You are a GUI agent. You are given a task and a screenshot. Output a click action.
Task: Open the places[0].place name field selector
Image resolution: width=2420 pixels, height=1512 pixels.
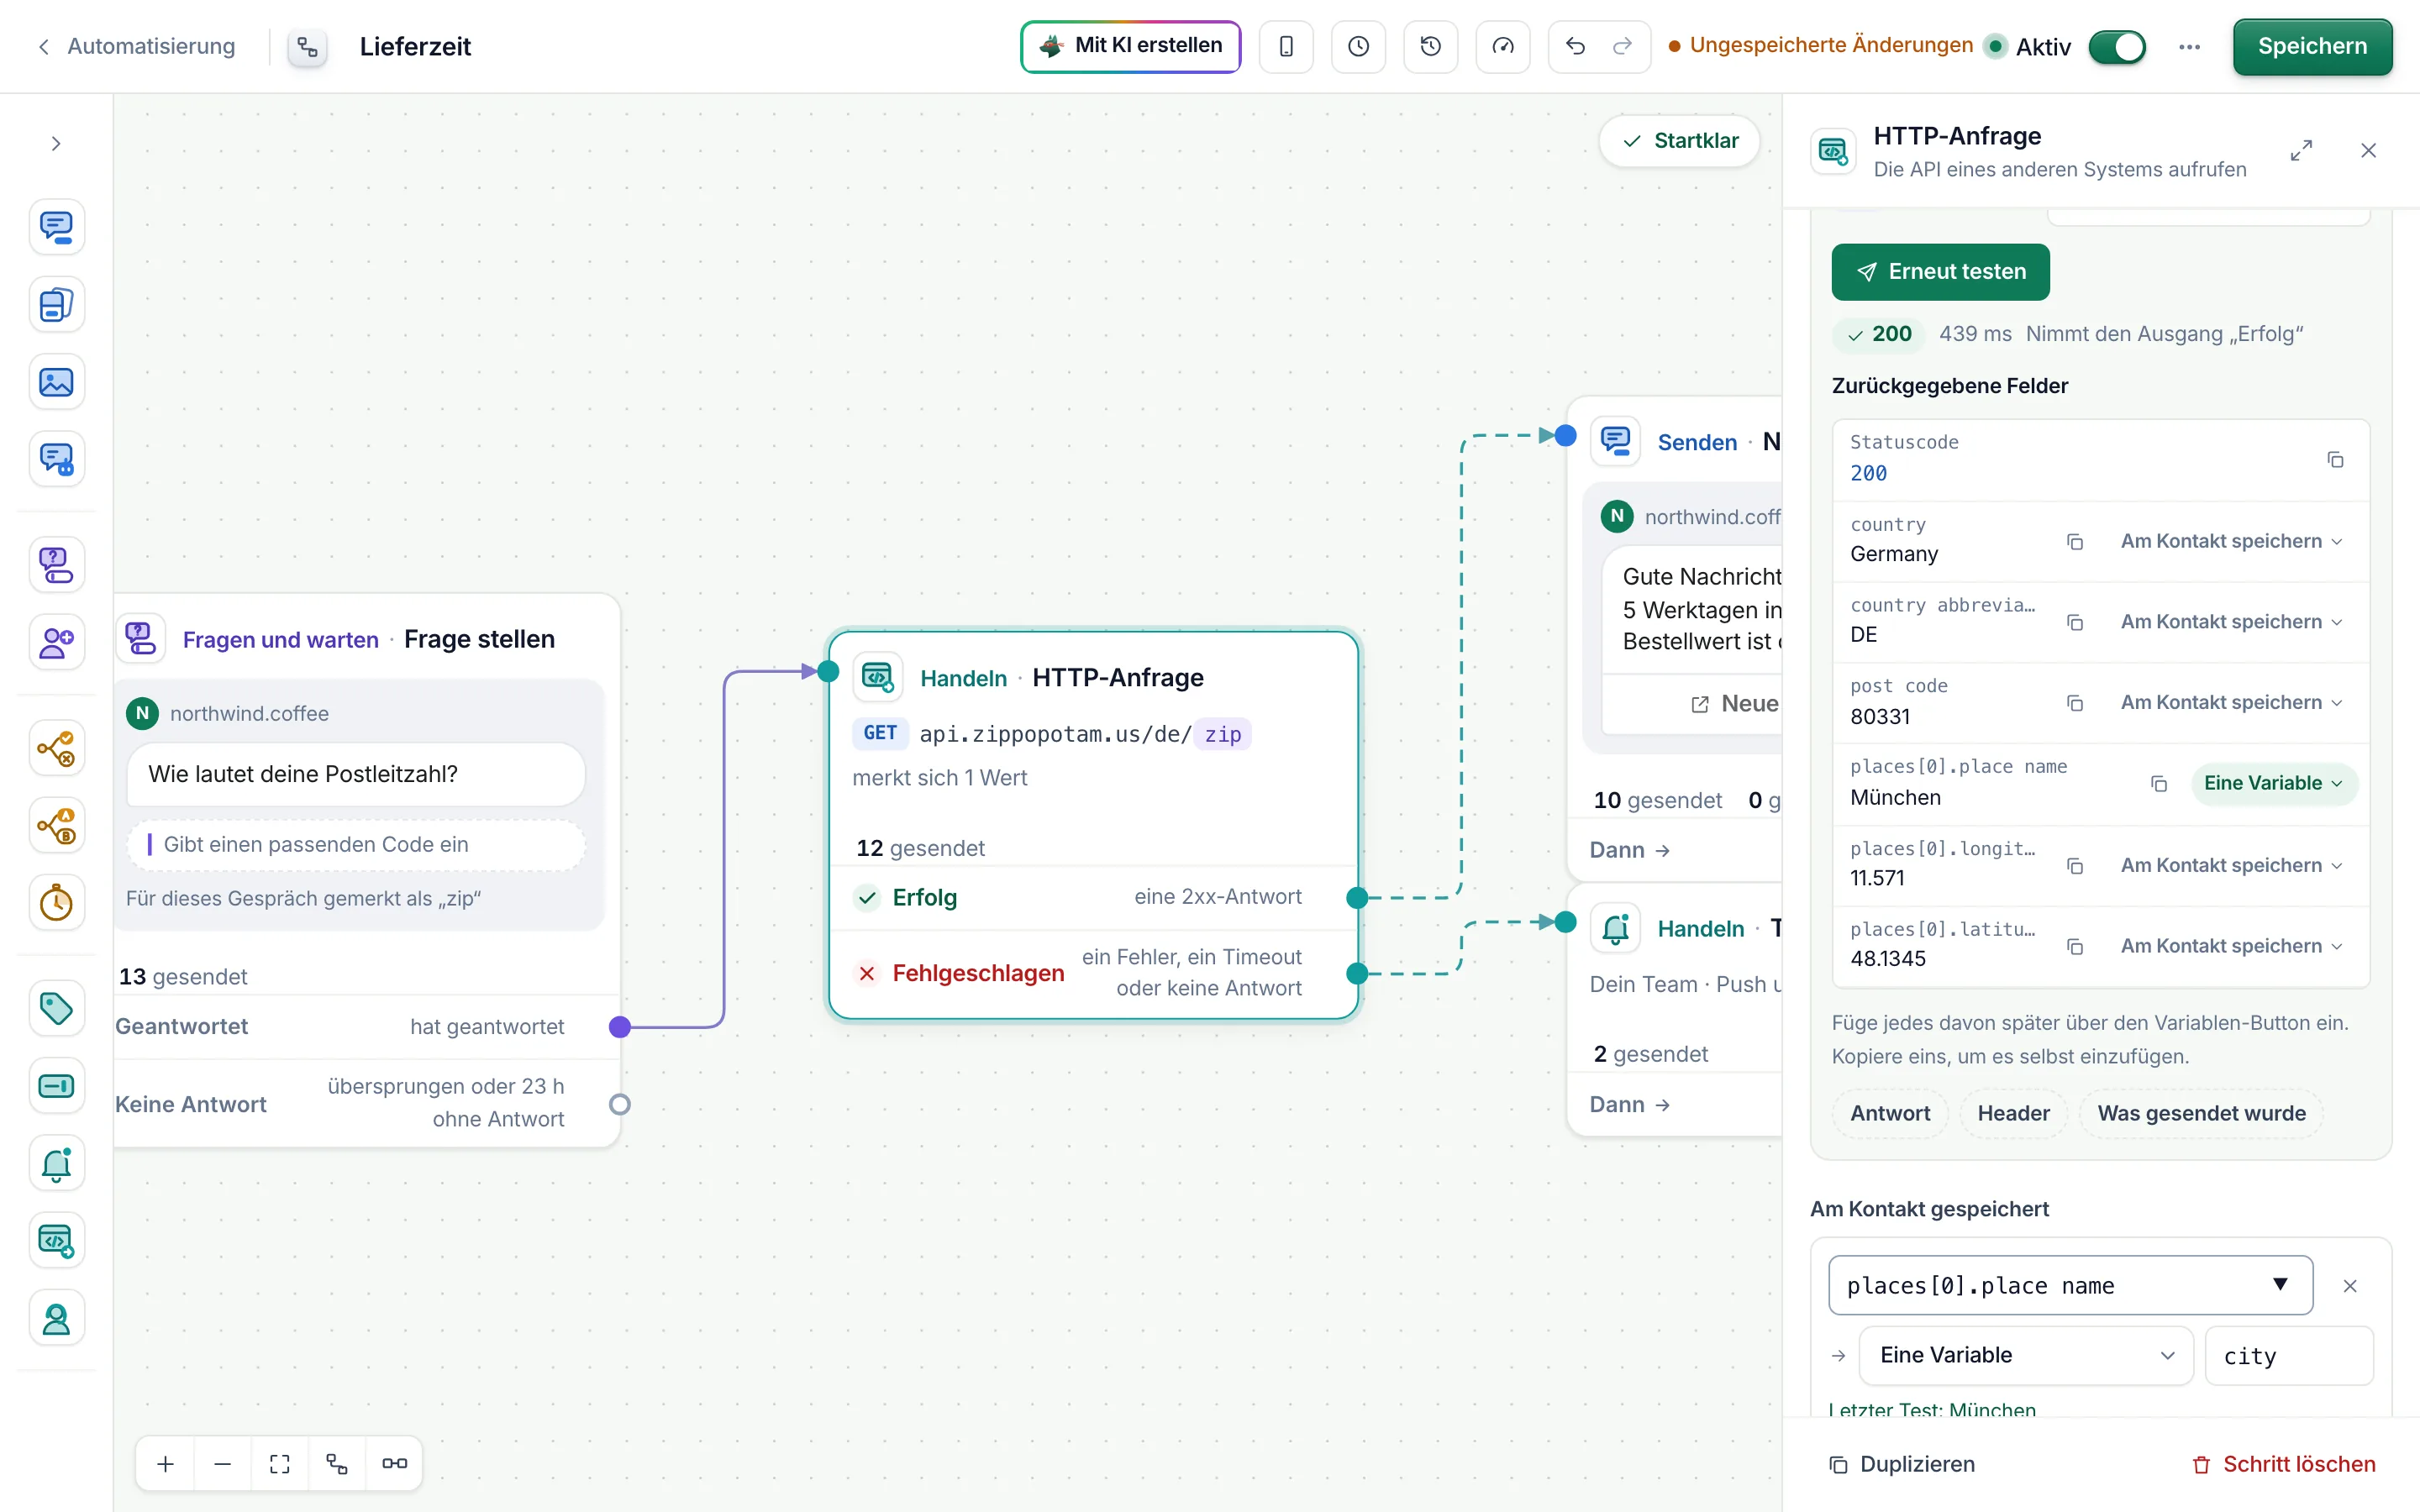[2070, 1286]
